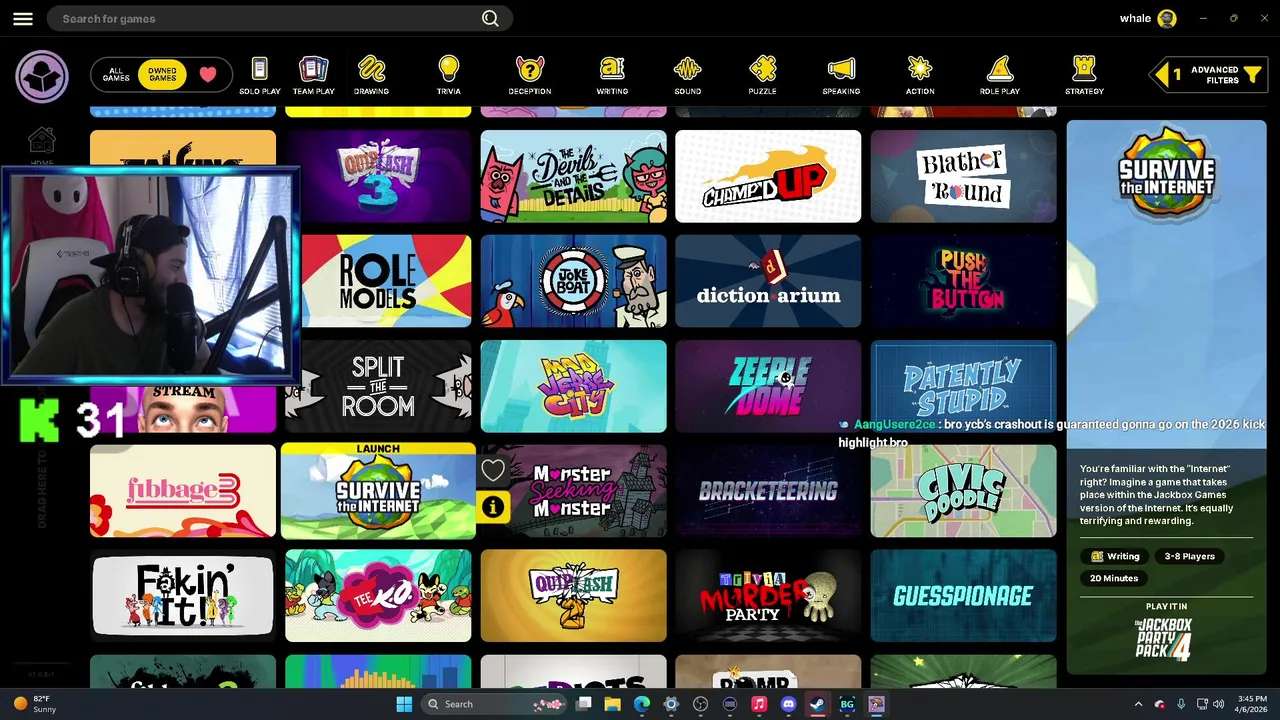Select the Joke Boat game tile
This screenshot has height=720, width=1280.
pos(573,281)
